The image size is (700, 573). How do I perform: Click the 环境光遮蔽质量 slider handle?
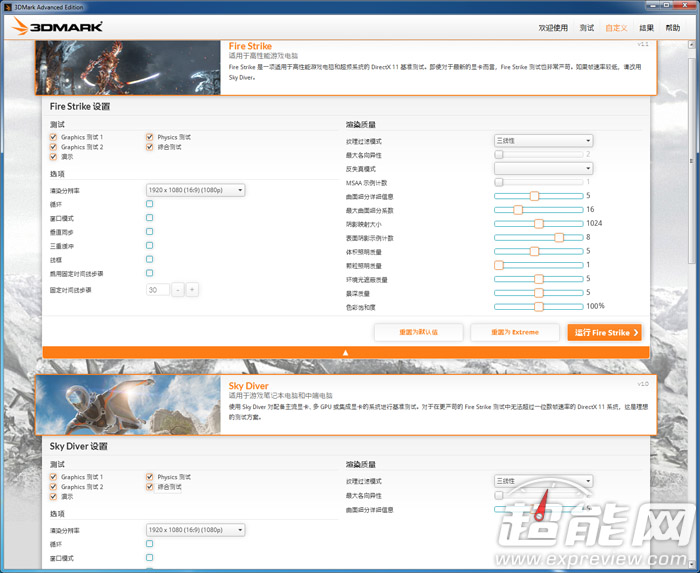pyautogui.click(x=539, y=279)
